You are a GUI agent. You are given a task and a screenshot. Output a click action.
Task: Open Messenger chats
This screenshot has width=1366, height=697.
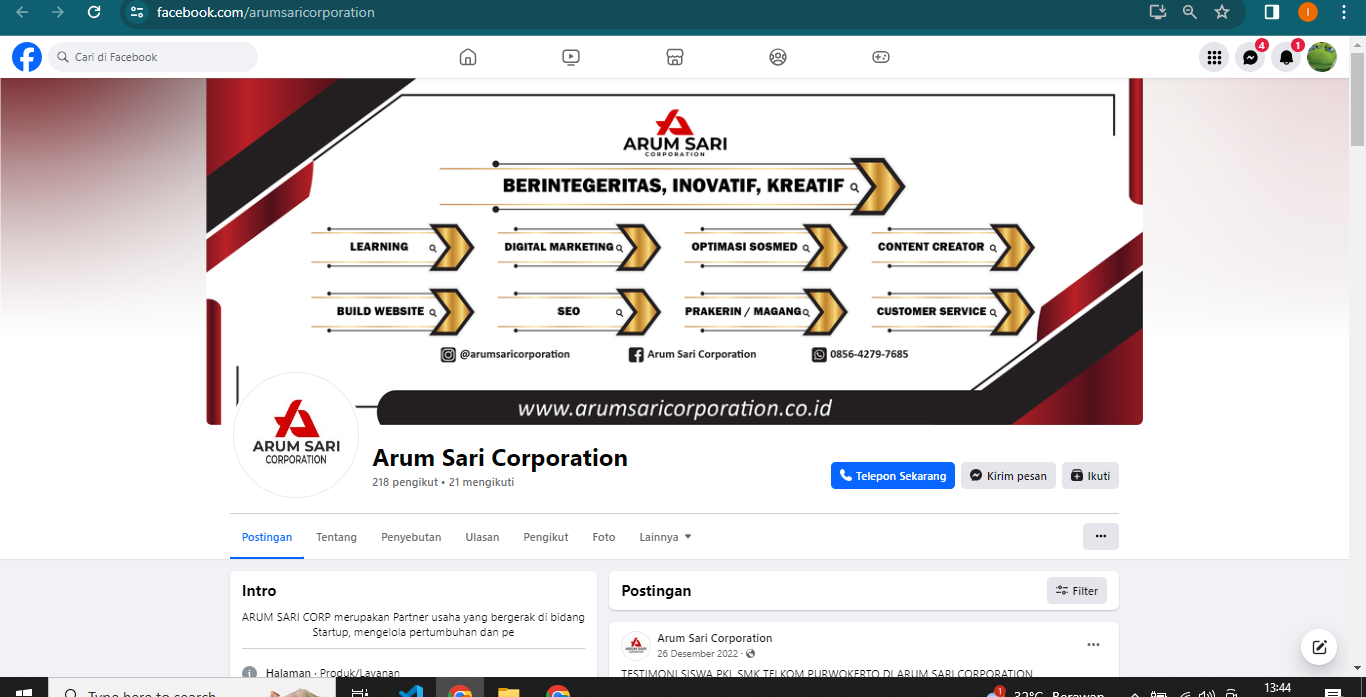1250,57
